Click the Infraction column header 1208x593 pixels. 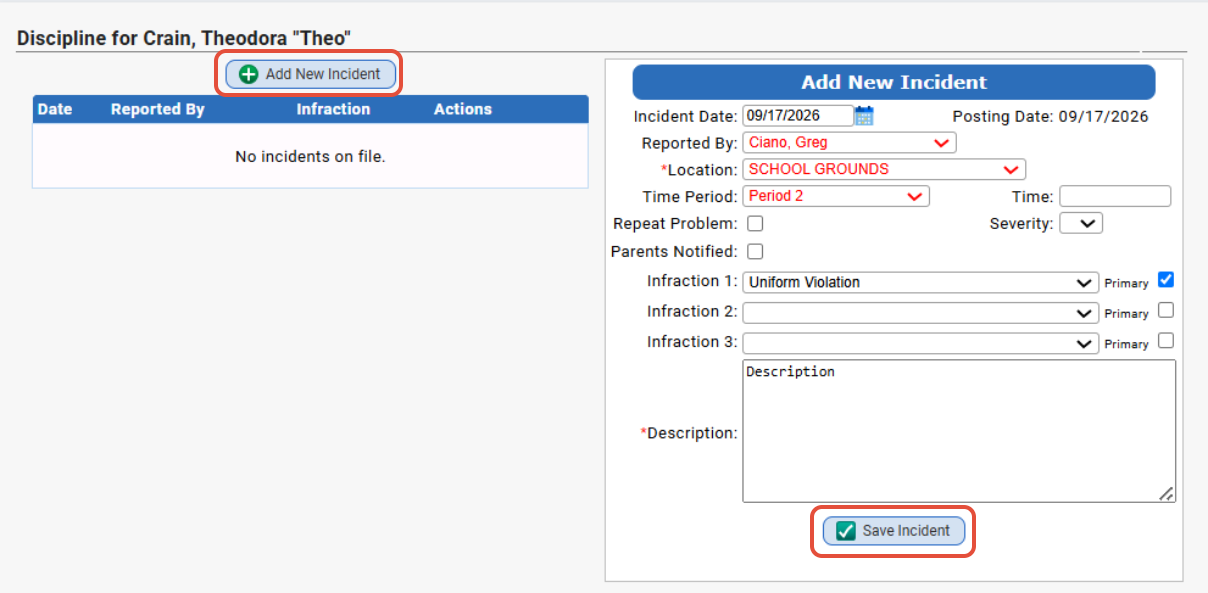coord(333,109)
